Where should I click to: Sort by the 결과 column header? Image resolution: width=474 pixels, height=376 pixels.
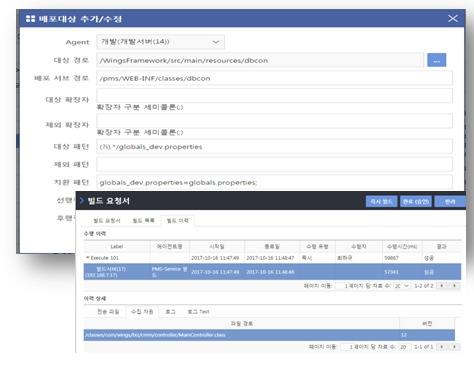click(442, 247)
